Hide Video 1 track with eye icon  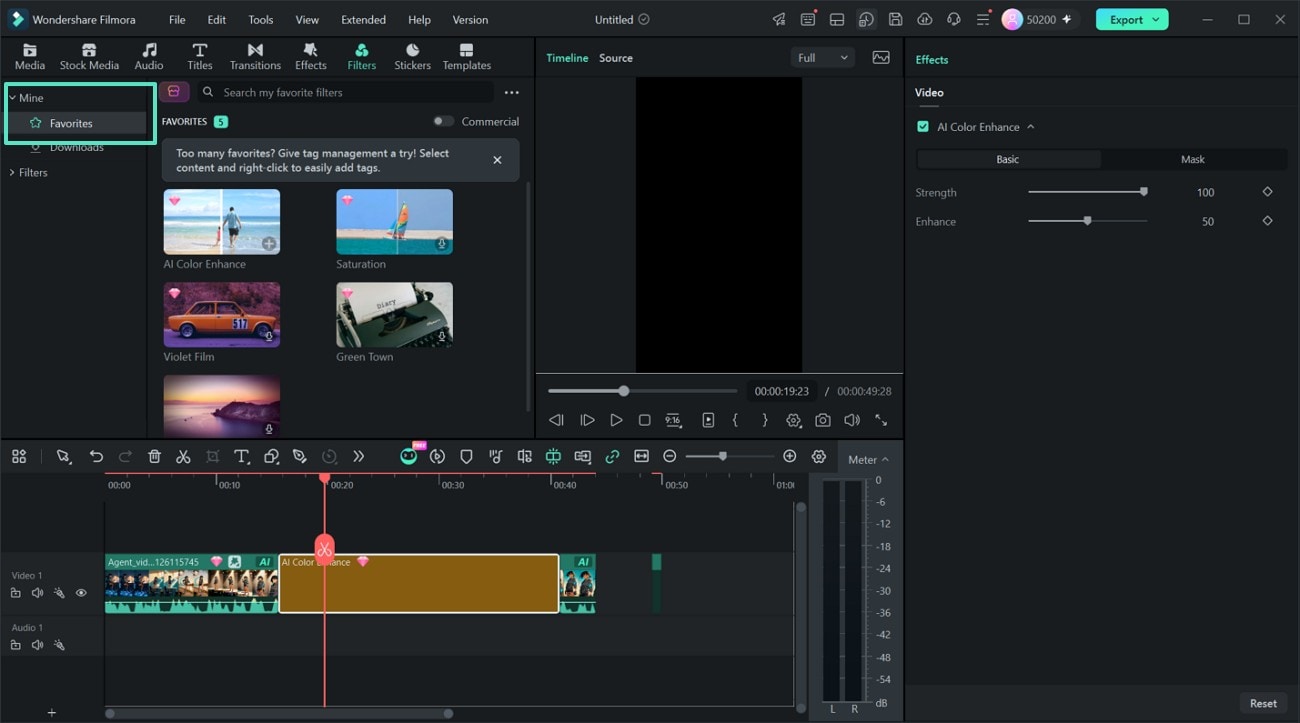point(81,593)
